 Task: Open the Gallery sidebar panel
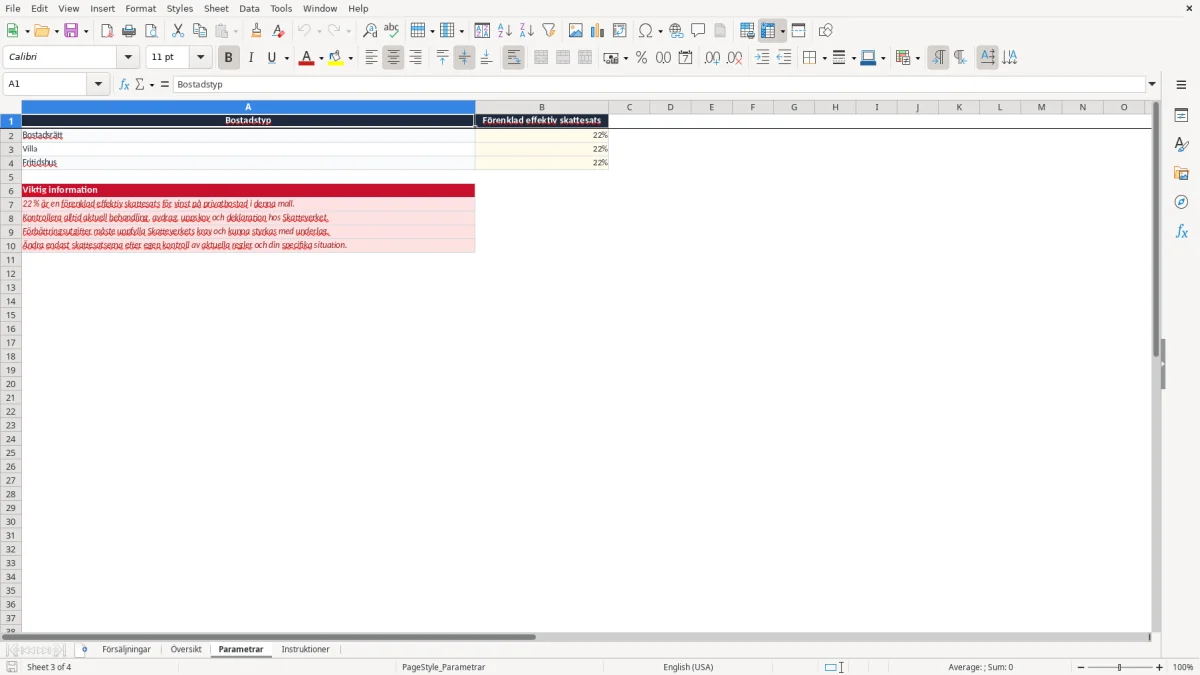(1181, 173)
